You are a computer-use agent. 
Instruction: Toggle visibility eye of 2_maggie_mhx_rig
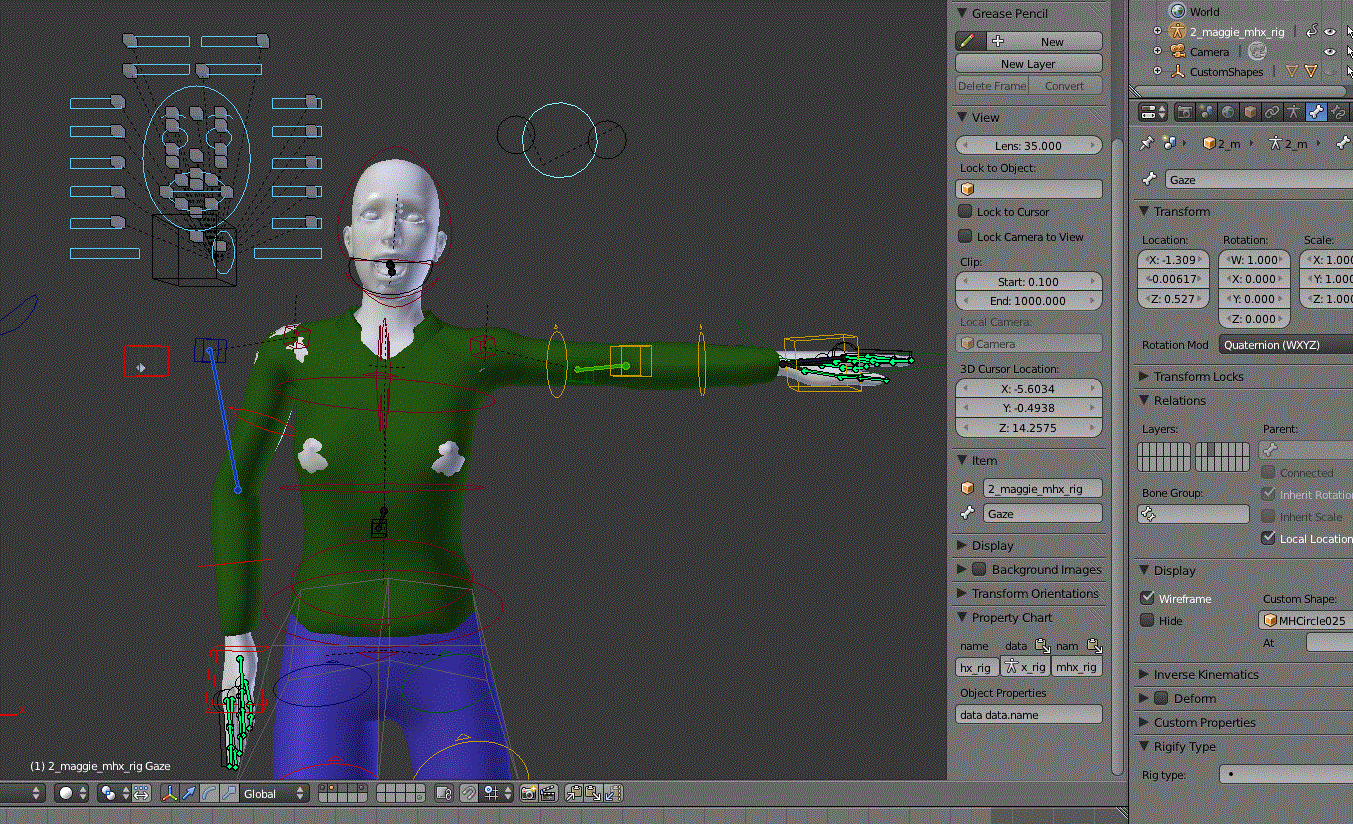click(x=1330, y=31)
